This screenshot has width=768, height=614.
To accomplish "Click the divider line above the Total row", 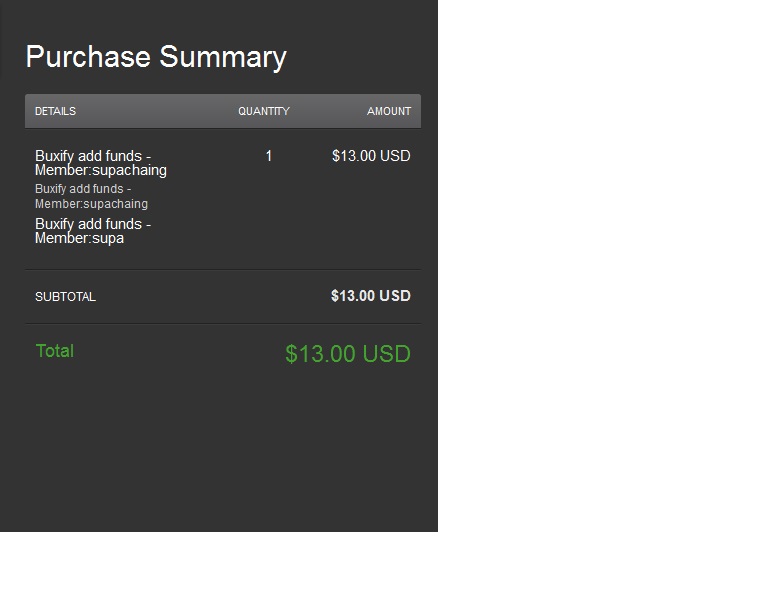I will (222, 323).
